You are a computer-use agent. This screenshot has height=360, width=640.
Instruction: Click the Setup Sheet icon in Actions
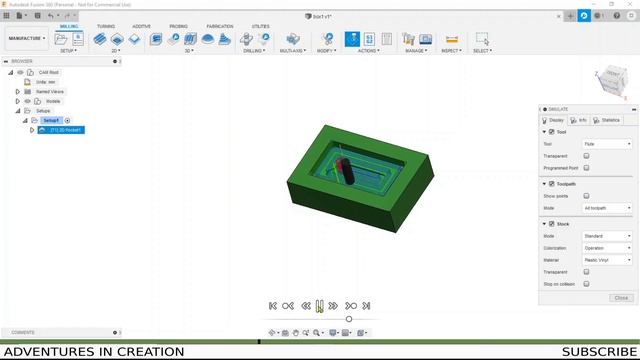pos(387,39)
